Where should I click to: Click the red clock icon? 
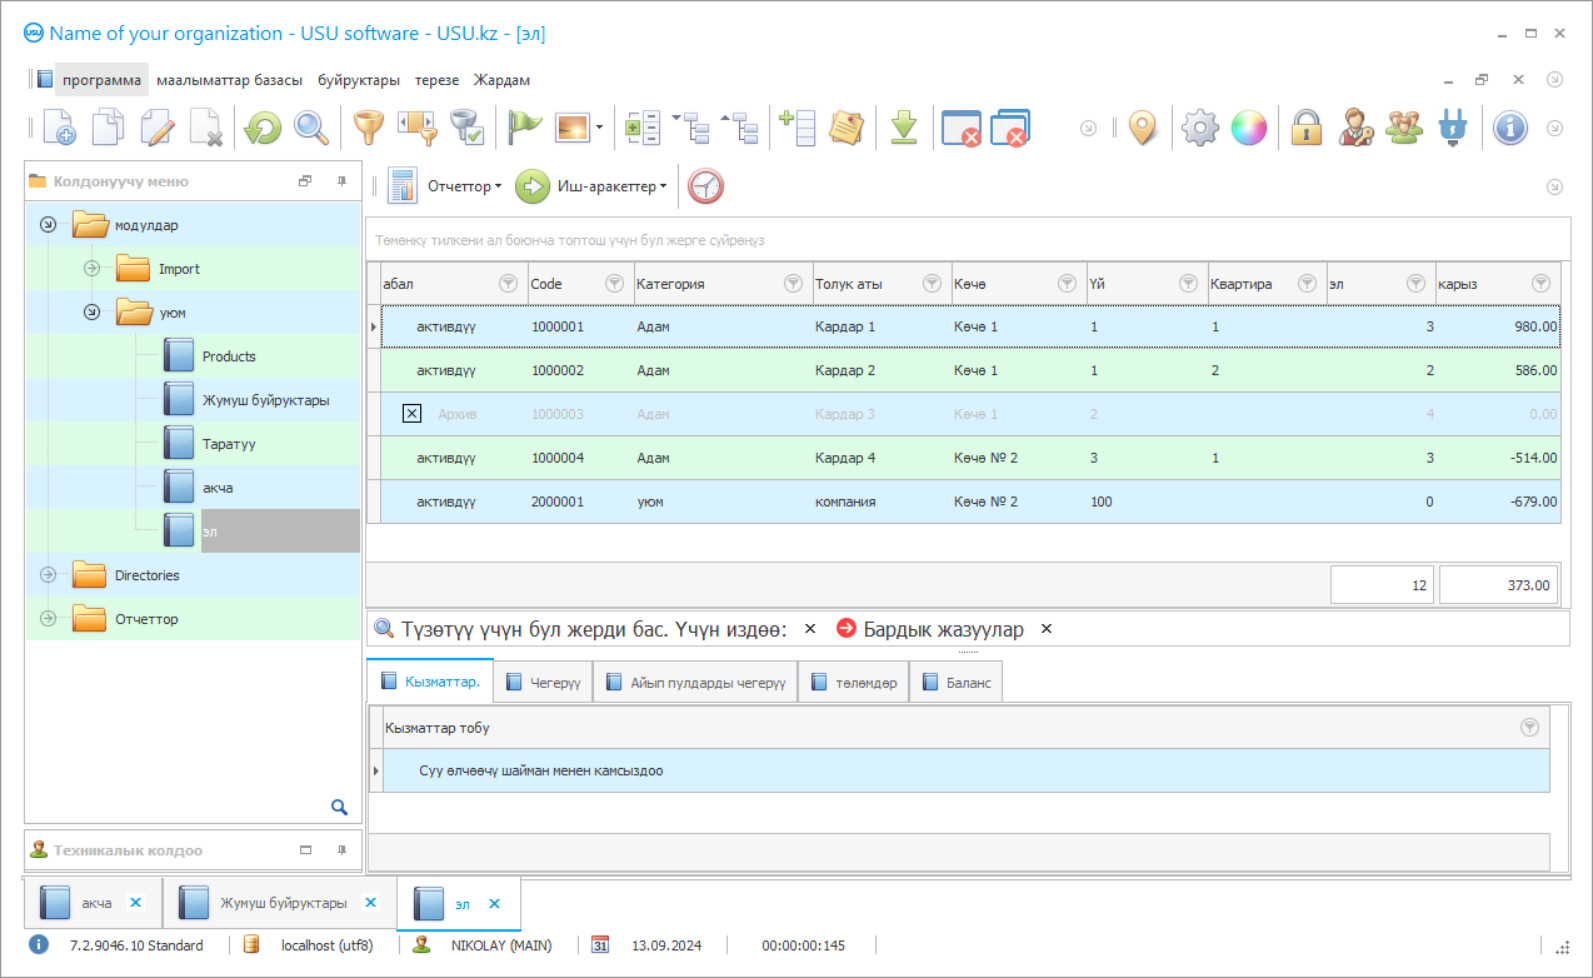pos(706,186)
